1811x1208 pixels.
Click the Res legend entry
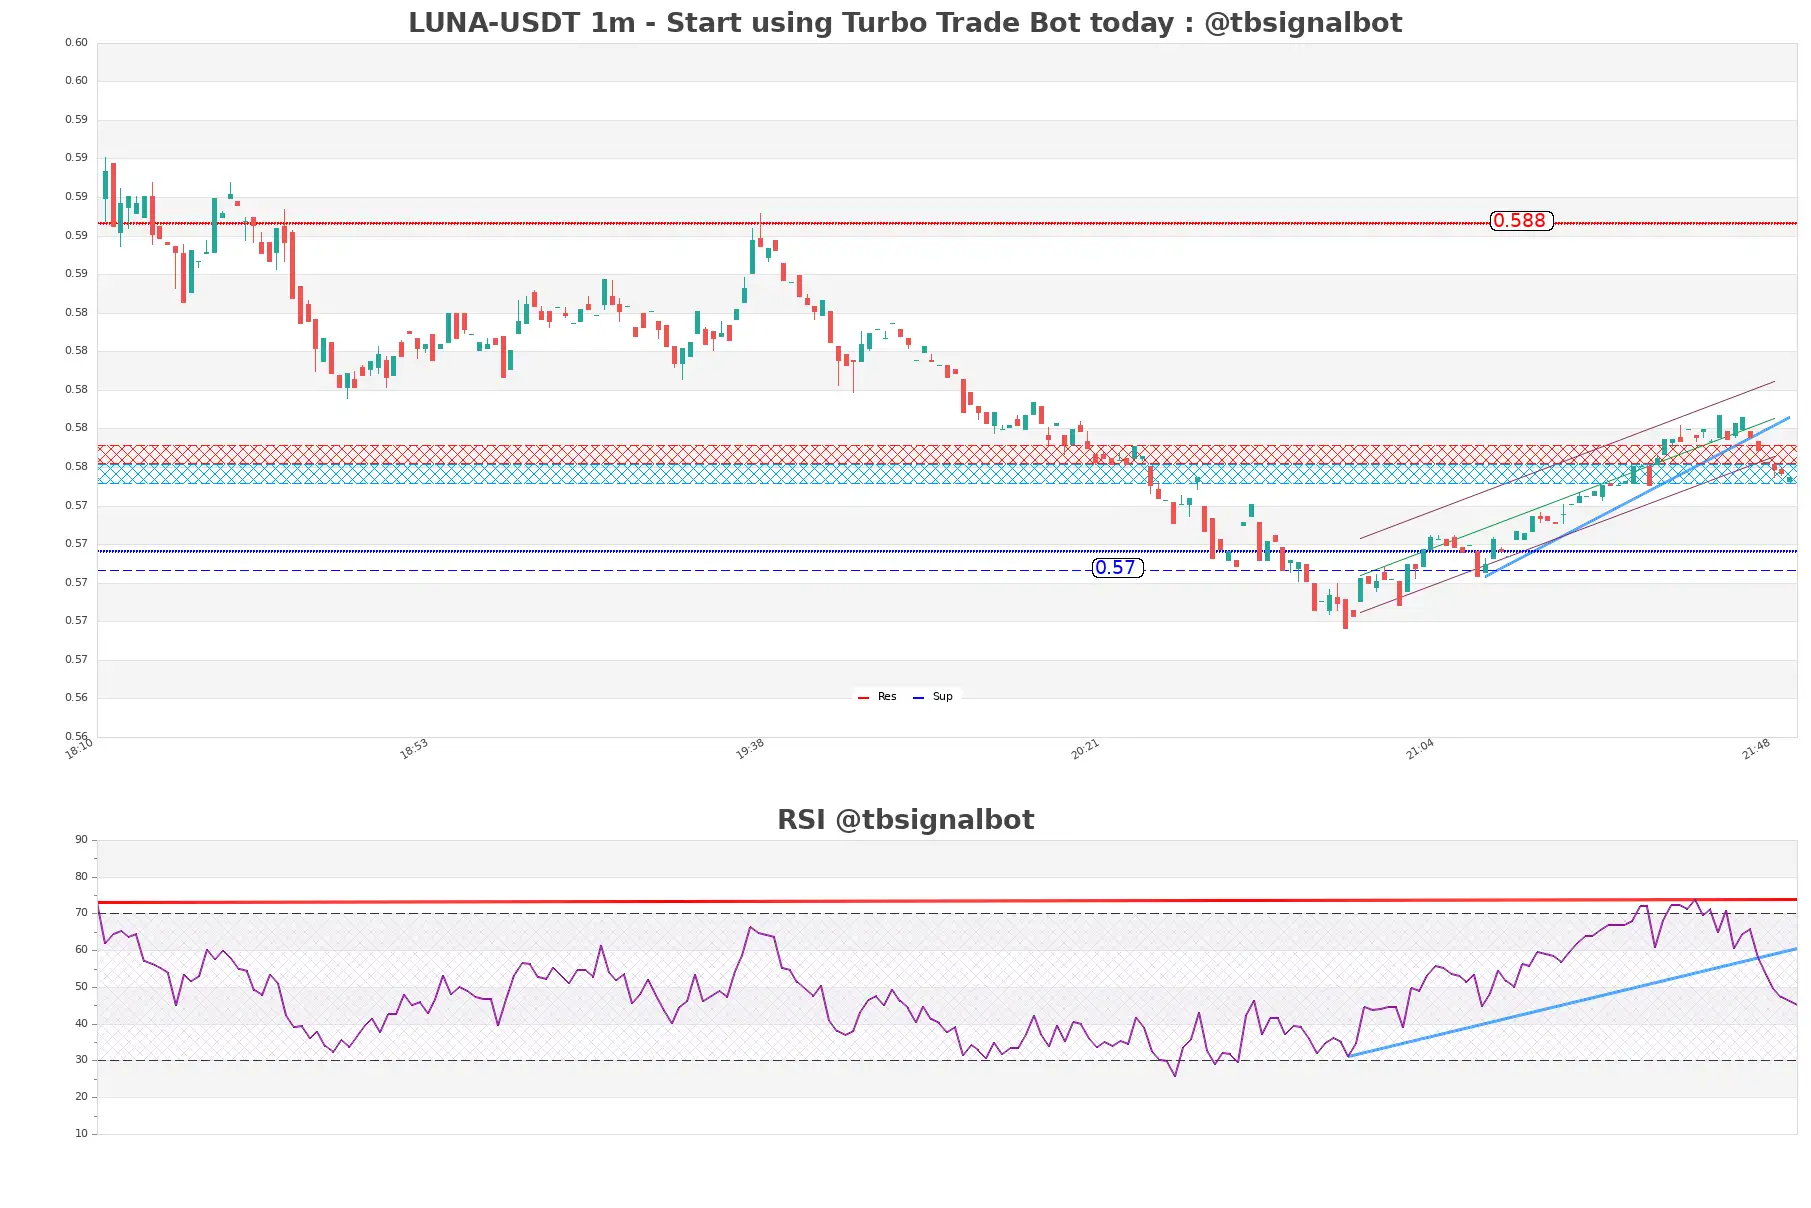coord(877,696)
